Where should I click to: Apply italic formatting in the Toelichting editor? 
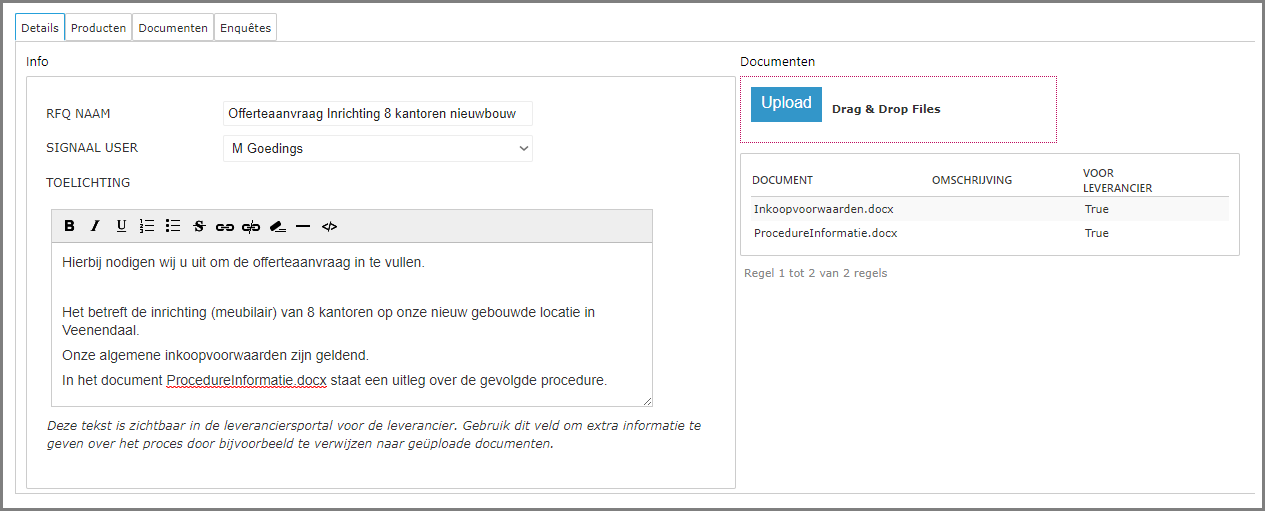click(95, 226)
